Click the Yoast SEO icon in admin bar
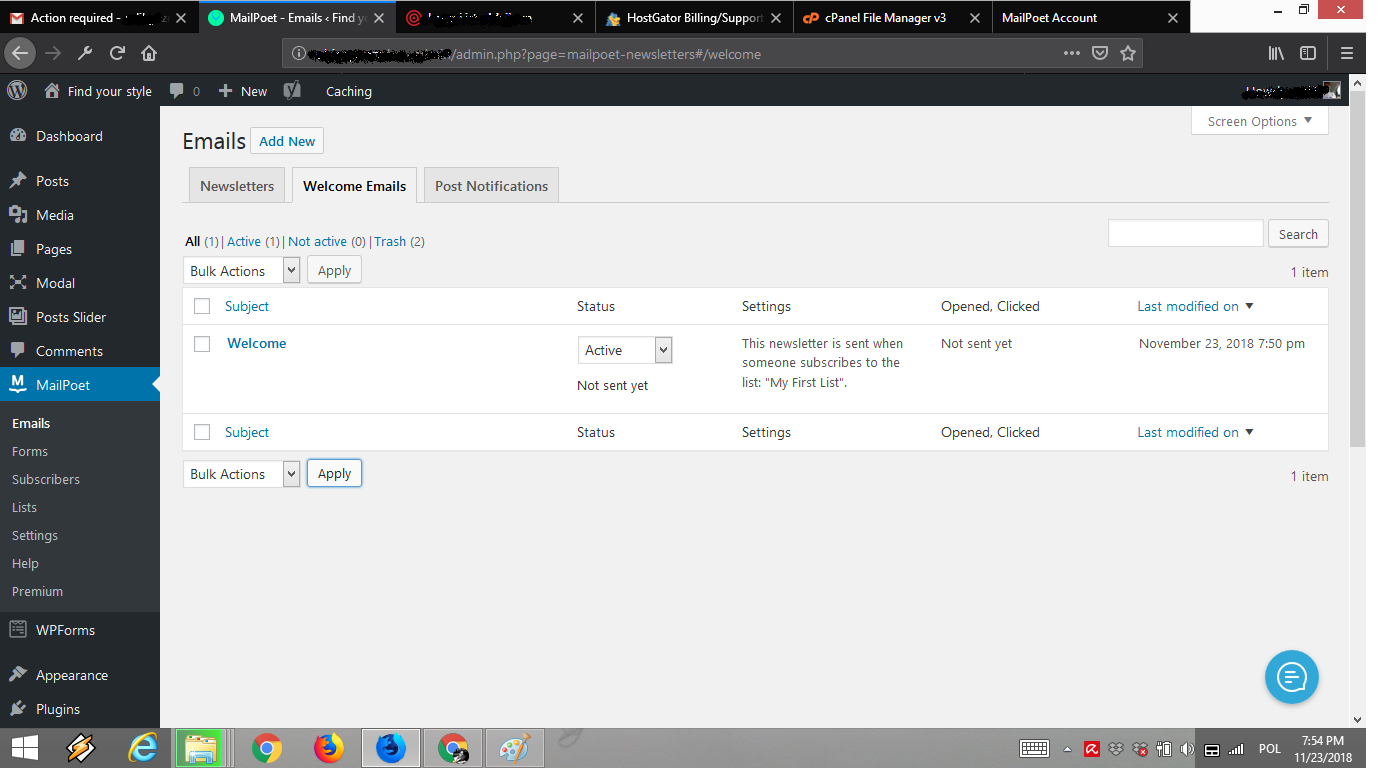The width and height of the screenshot is (1388, 768). [292, 90]
